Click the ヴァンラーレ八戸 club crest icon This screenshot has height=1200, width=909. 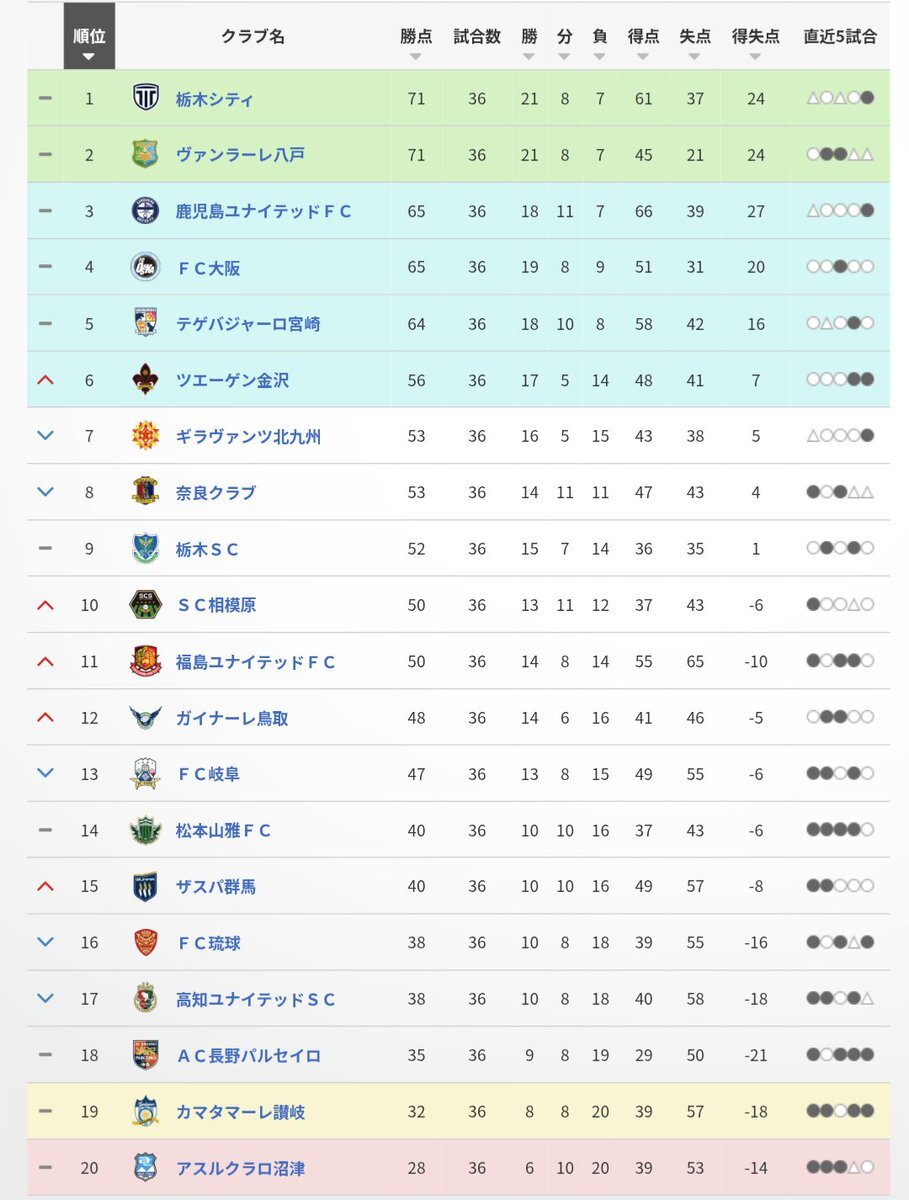(145, 154)
